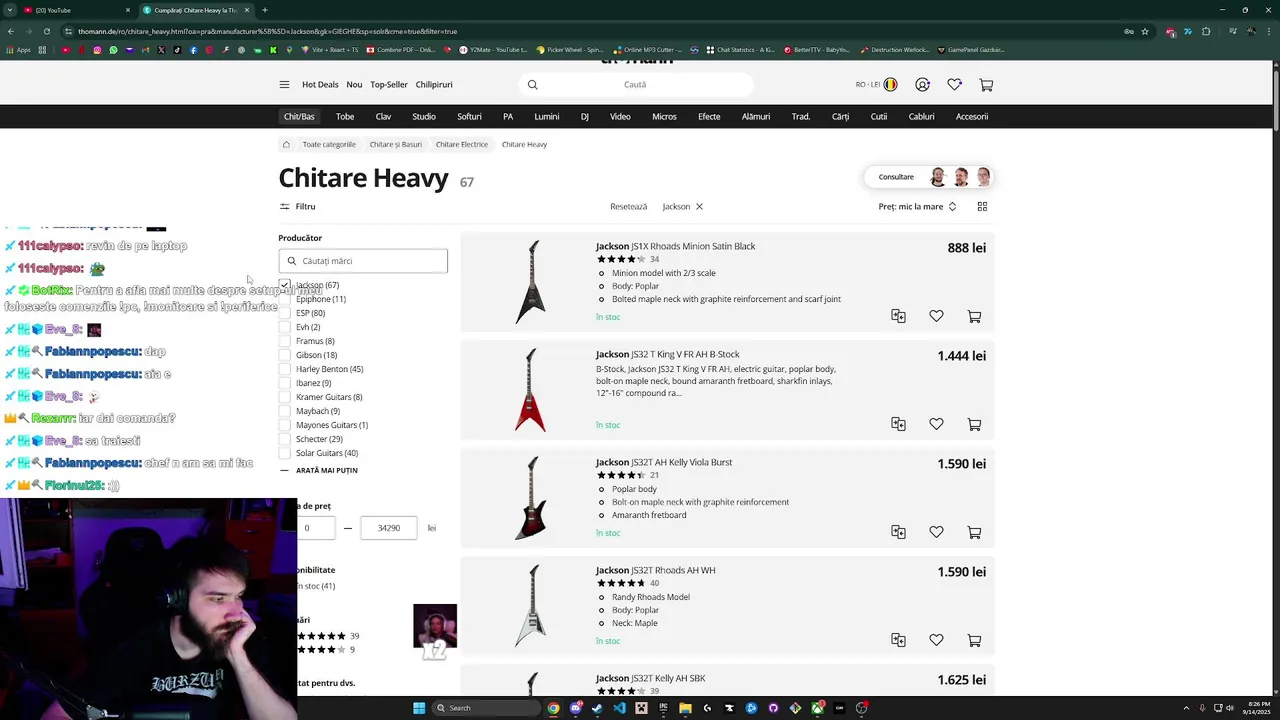The image size is (1280, 720).
Task: Check the Epiphone manufacturer checkbox
Action: tap(285, 299)
